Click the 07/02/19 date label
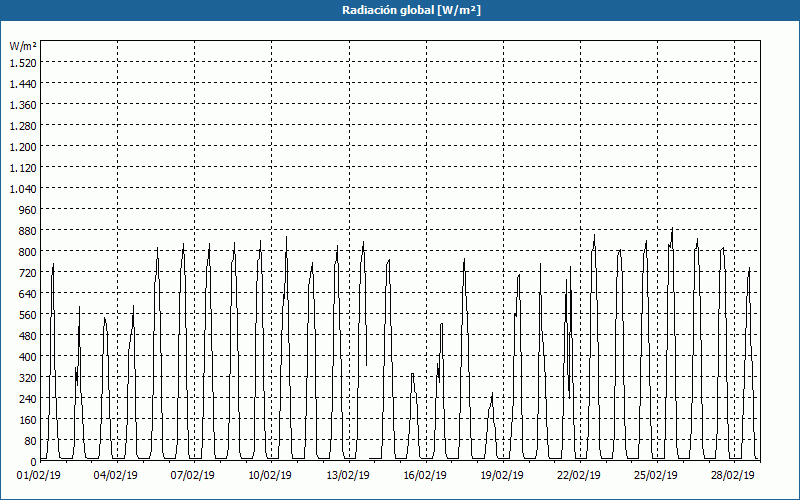 point(194,475)
